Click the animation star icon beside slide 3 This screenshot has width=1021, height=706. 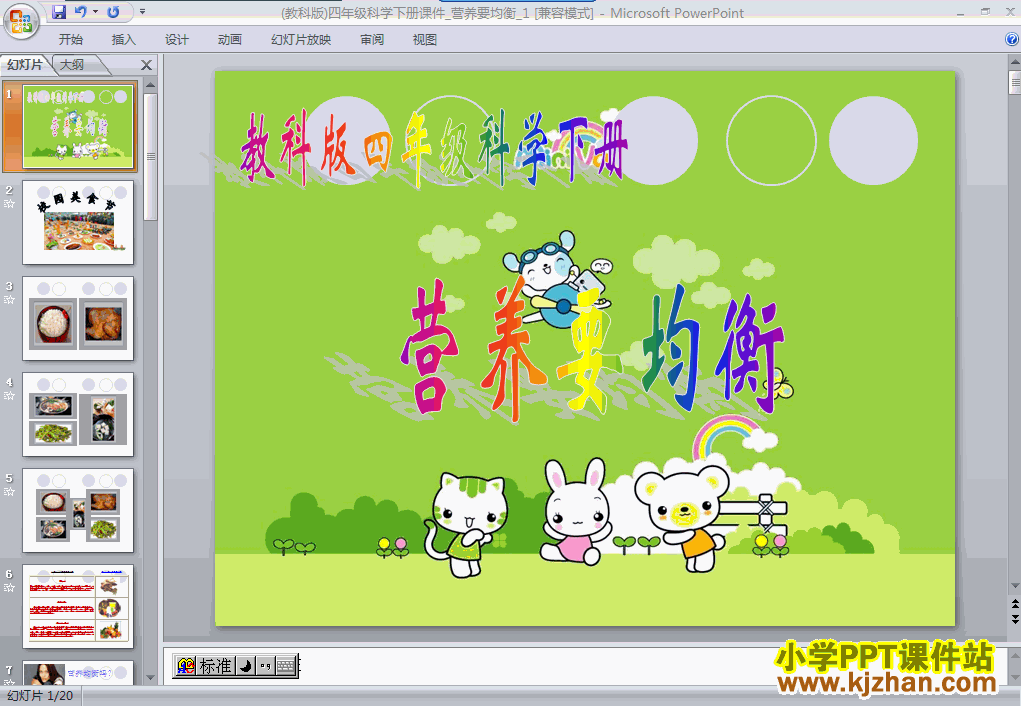tap(9, 300)
